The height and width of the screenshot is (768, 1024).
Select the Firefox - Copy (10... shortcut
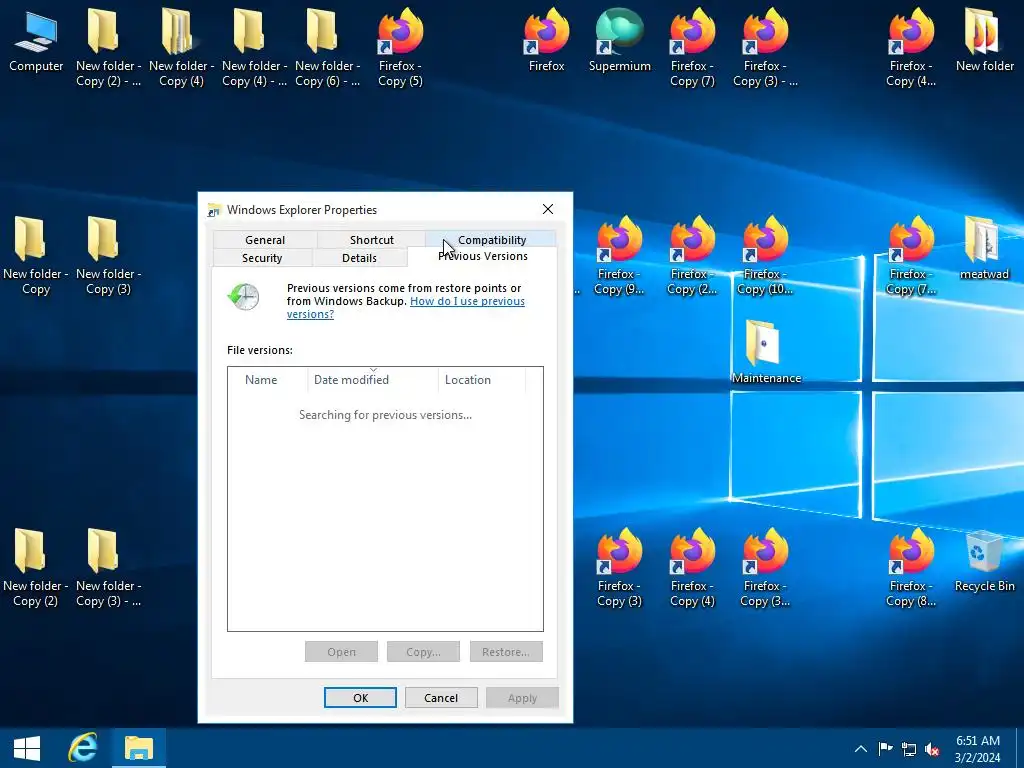pos(765,255)
